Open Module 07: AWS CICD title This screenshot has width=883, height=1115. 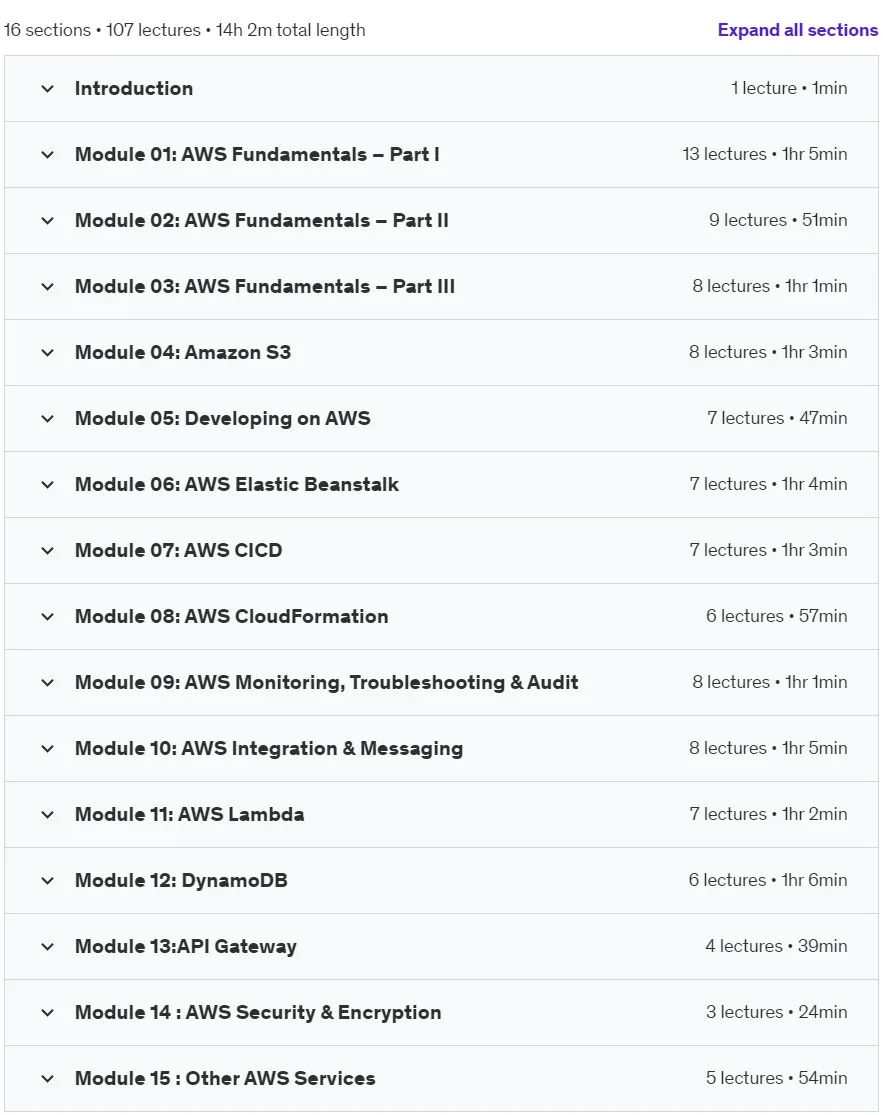click(x=178, y=550)
